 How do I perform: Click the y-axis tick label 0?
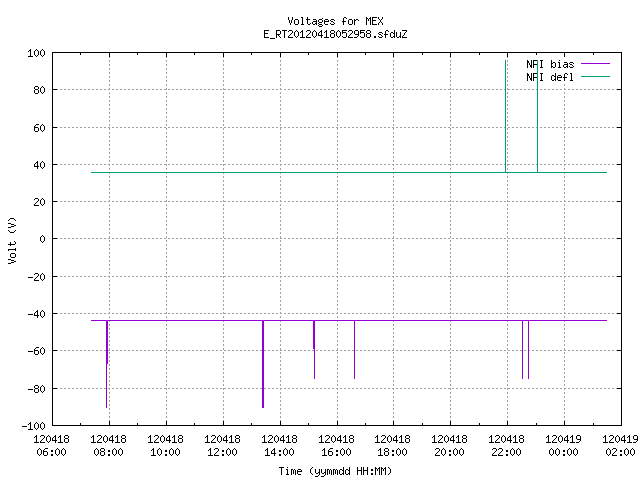pos(42,239)
